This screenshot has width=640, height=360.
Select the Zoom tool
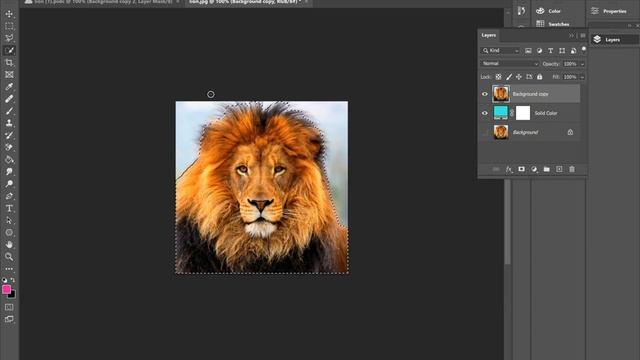tap(9, 257)
